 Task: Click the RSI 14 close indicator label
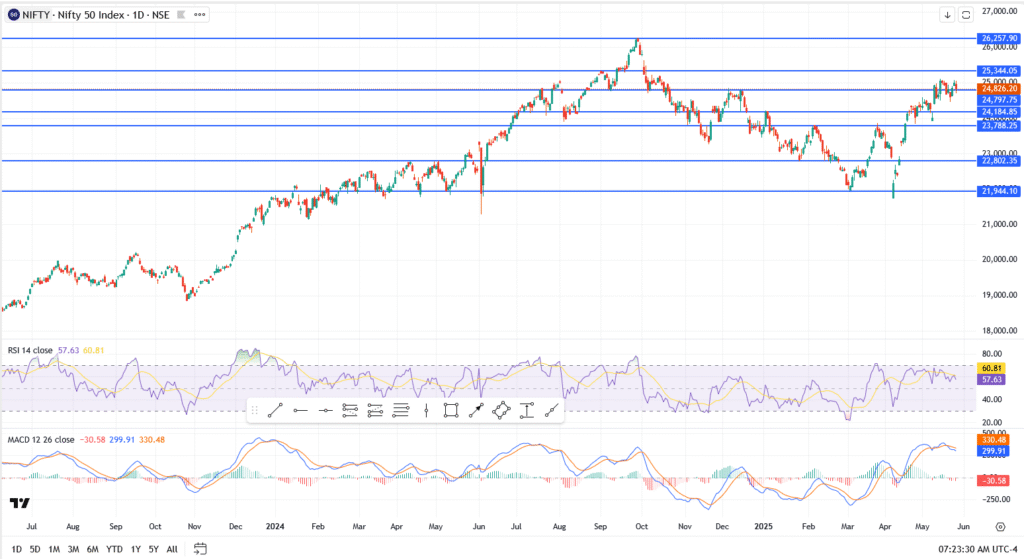coord(30,351)
